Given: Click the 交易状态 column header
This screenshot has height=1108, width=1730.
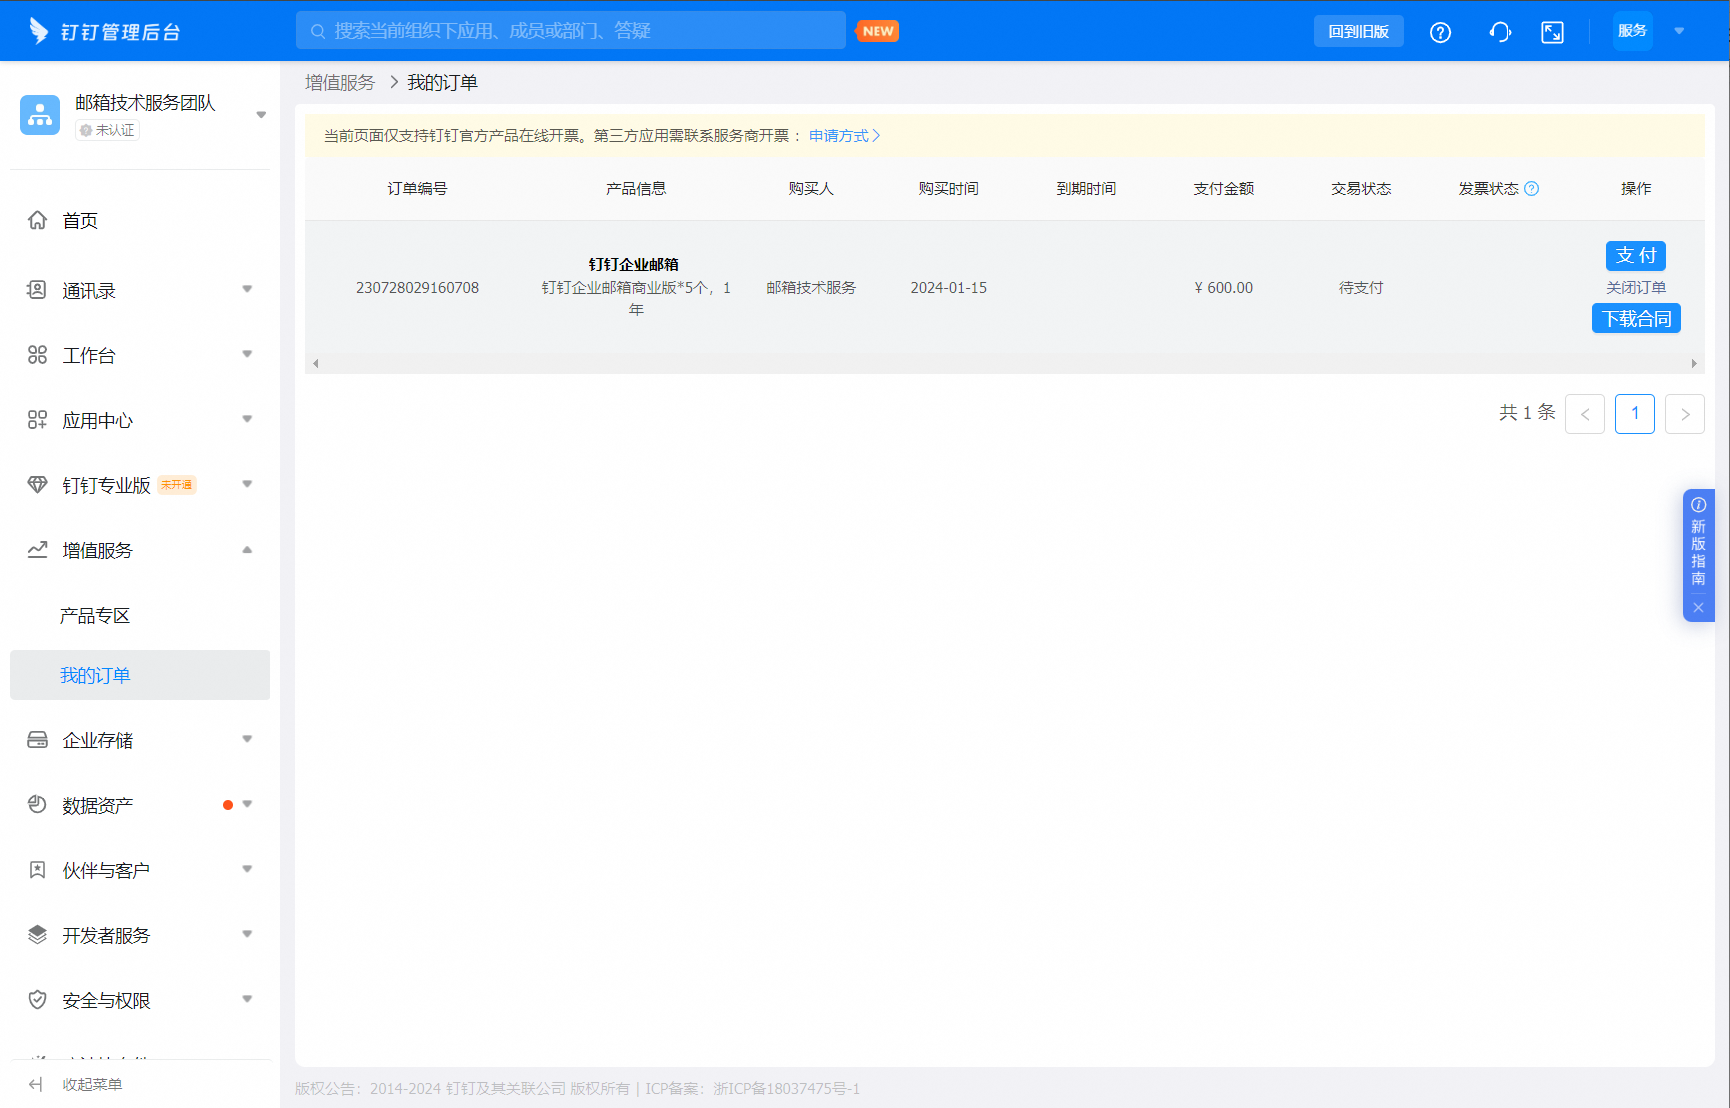Looking at the screenshot, I should [1361, 188].
